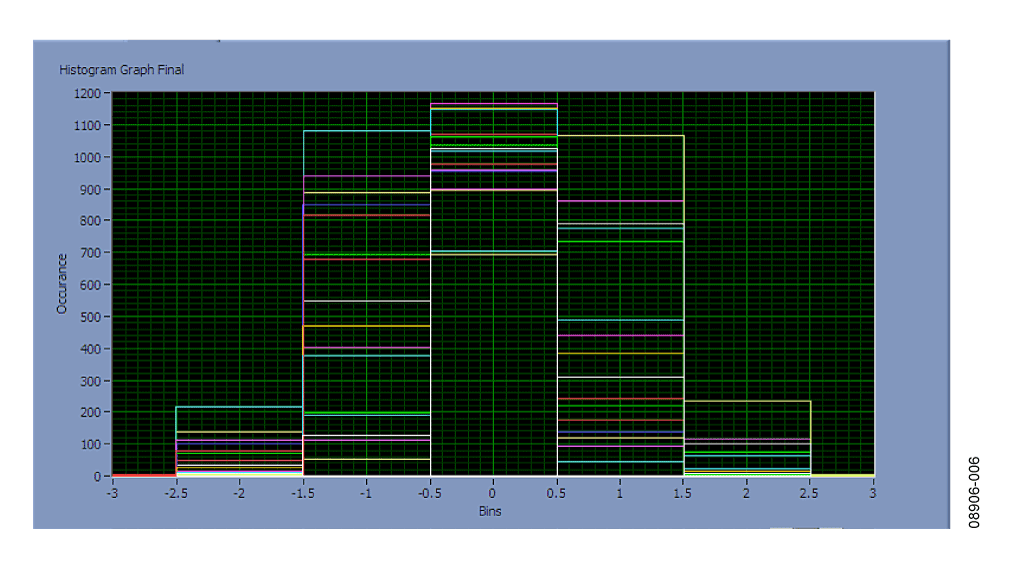
Task: Click the -2.5 tick label on Bins axis
Action: [x=175, y=493]
